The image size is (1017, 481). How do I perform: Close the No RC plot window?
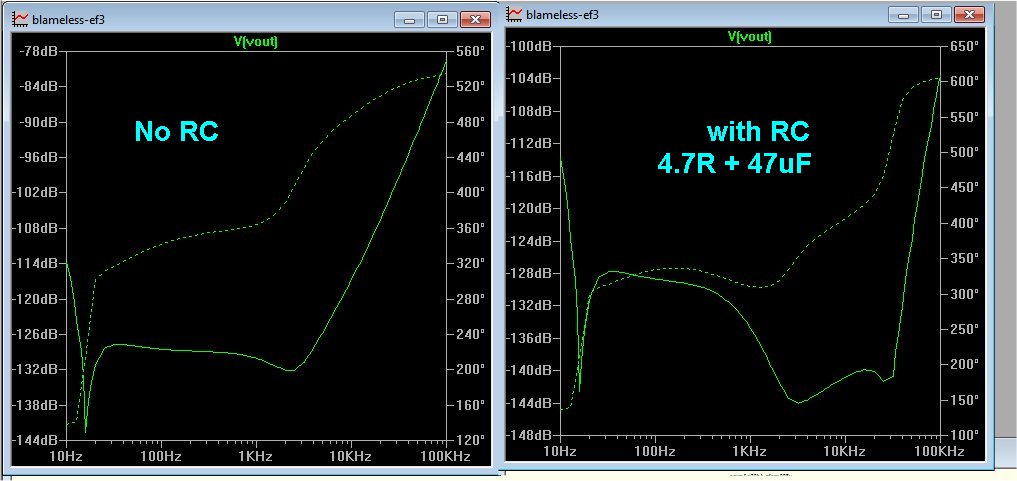tap(475, 19)
